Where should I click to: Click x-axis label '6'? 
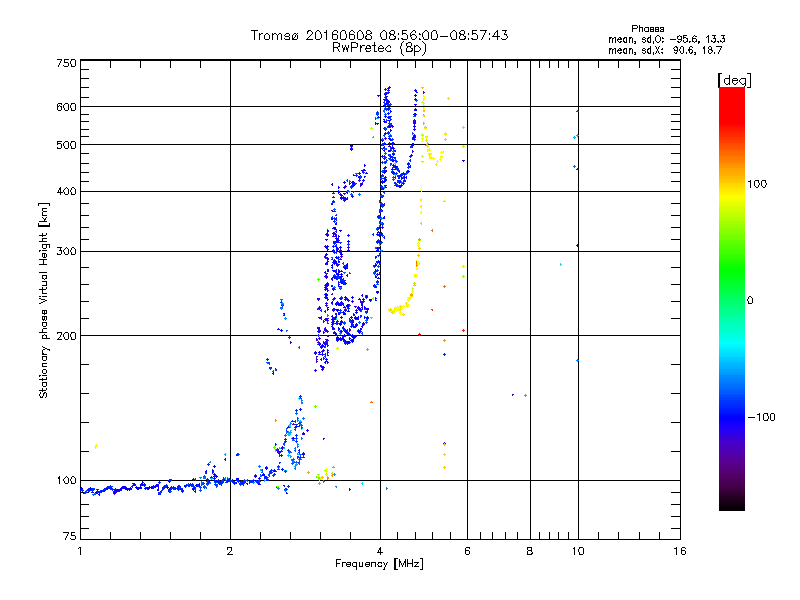tap(467, 551)
